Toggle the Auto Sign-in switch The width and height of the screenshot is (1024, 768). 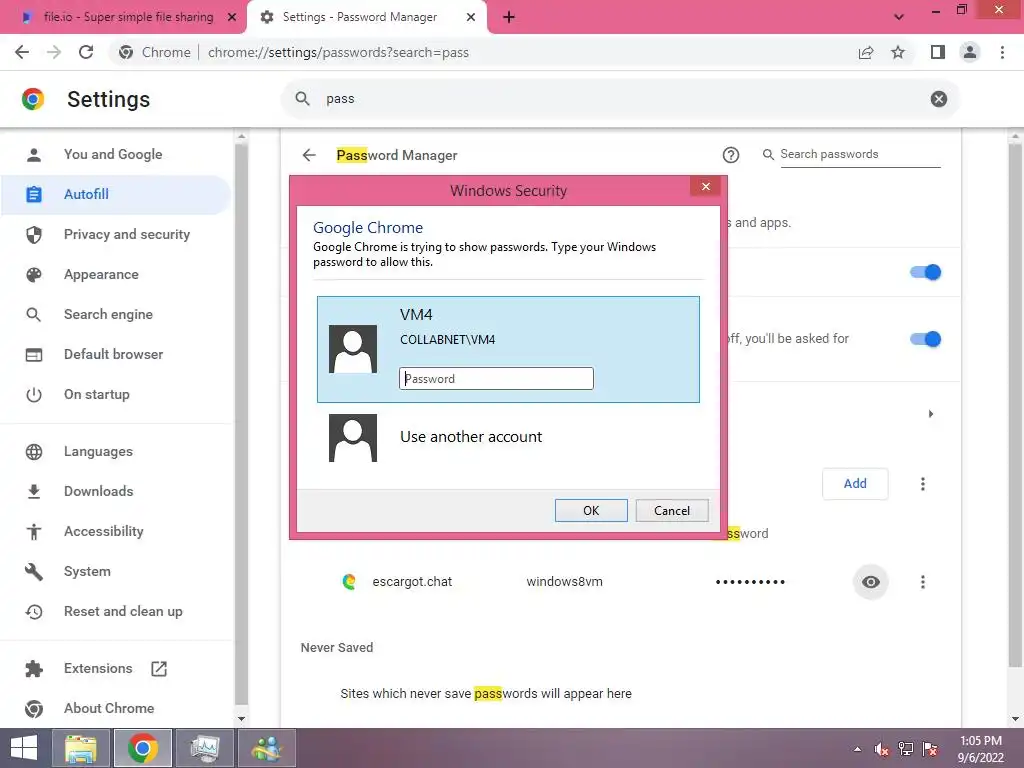925,339
